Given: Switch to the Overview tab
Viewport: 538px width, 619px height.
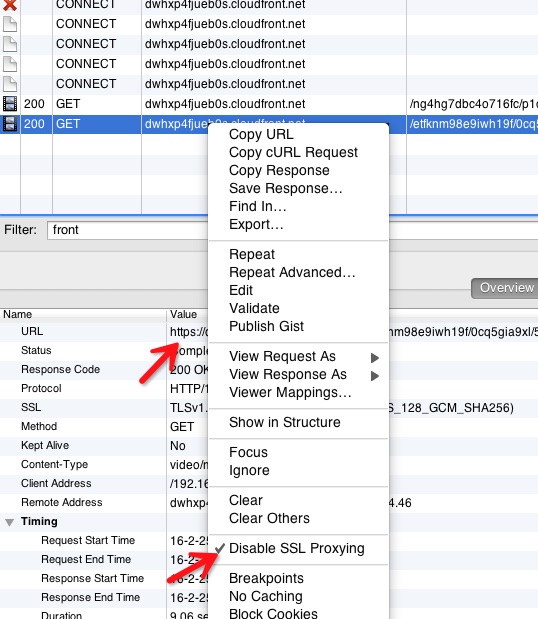Looking at the screenshot, I should (x=505, y=288).
